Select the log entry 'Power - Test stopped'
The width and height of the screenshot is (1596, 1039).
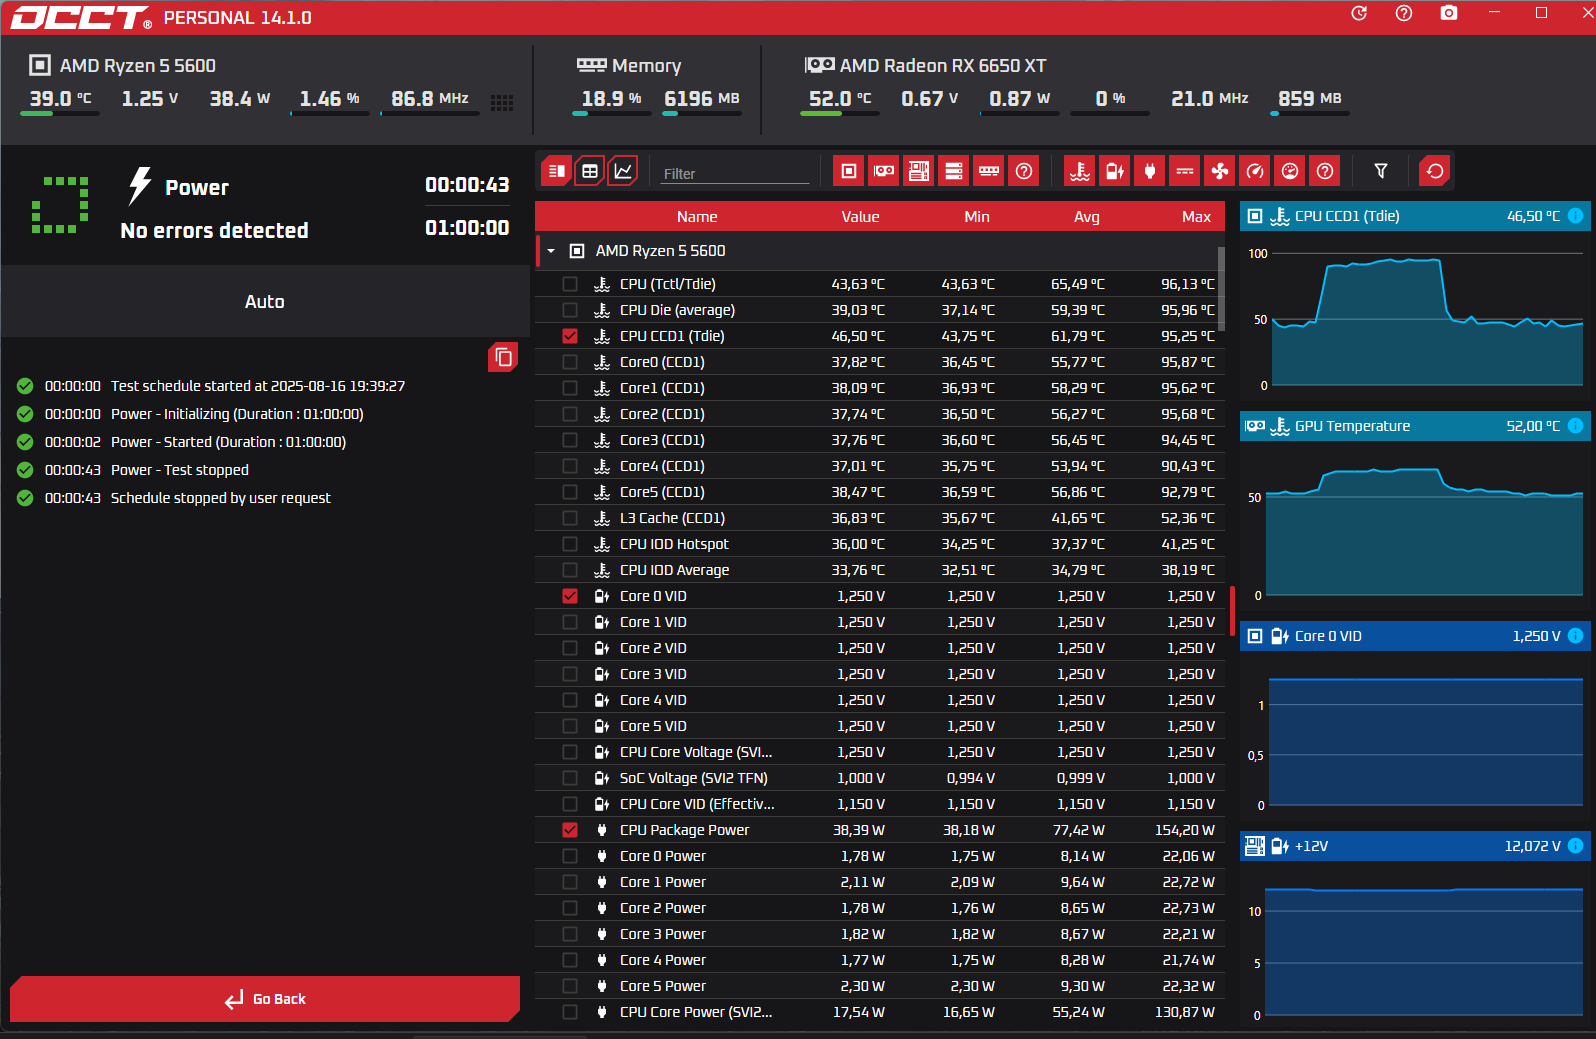point(180,470)
